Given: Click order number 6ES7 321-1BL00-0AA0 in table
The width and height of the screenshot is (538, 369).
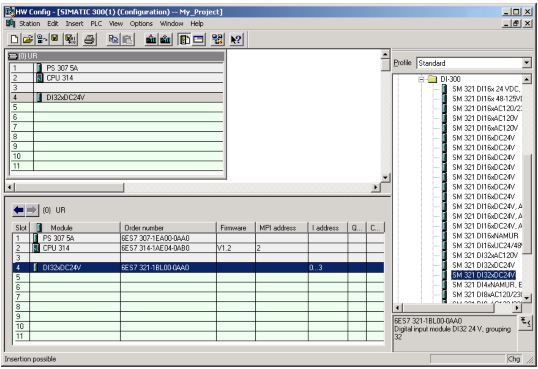Looking at the screenshot, I should point(155,268).
